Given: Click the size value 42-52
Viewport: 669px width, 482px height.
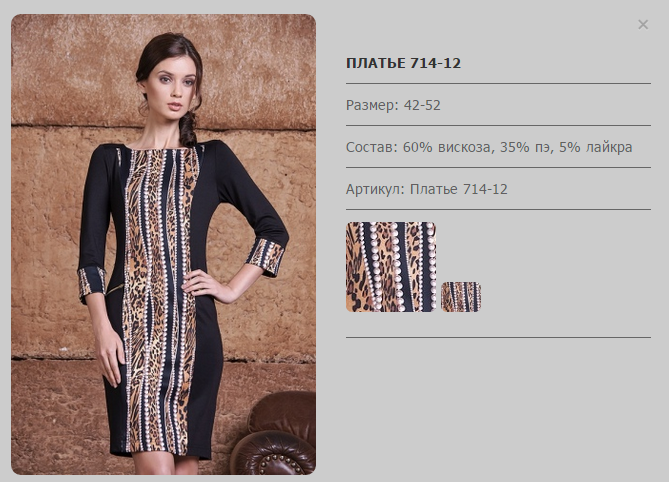Looking at the screenshot, I should 422,105.
